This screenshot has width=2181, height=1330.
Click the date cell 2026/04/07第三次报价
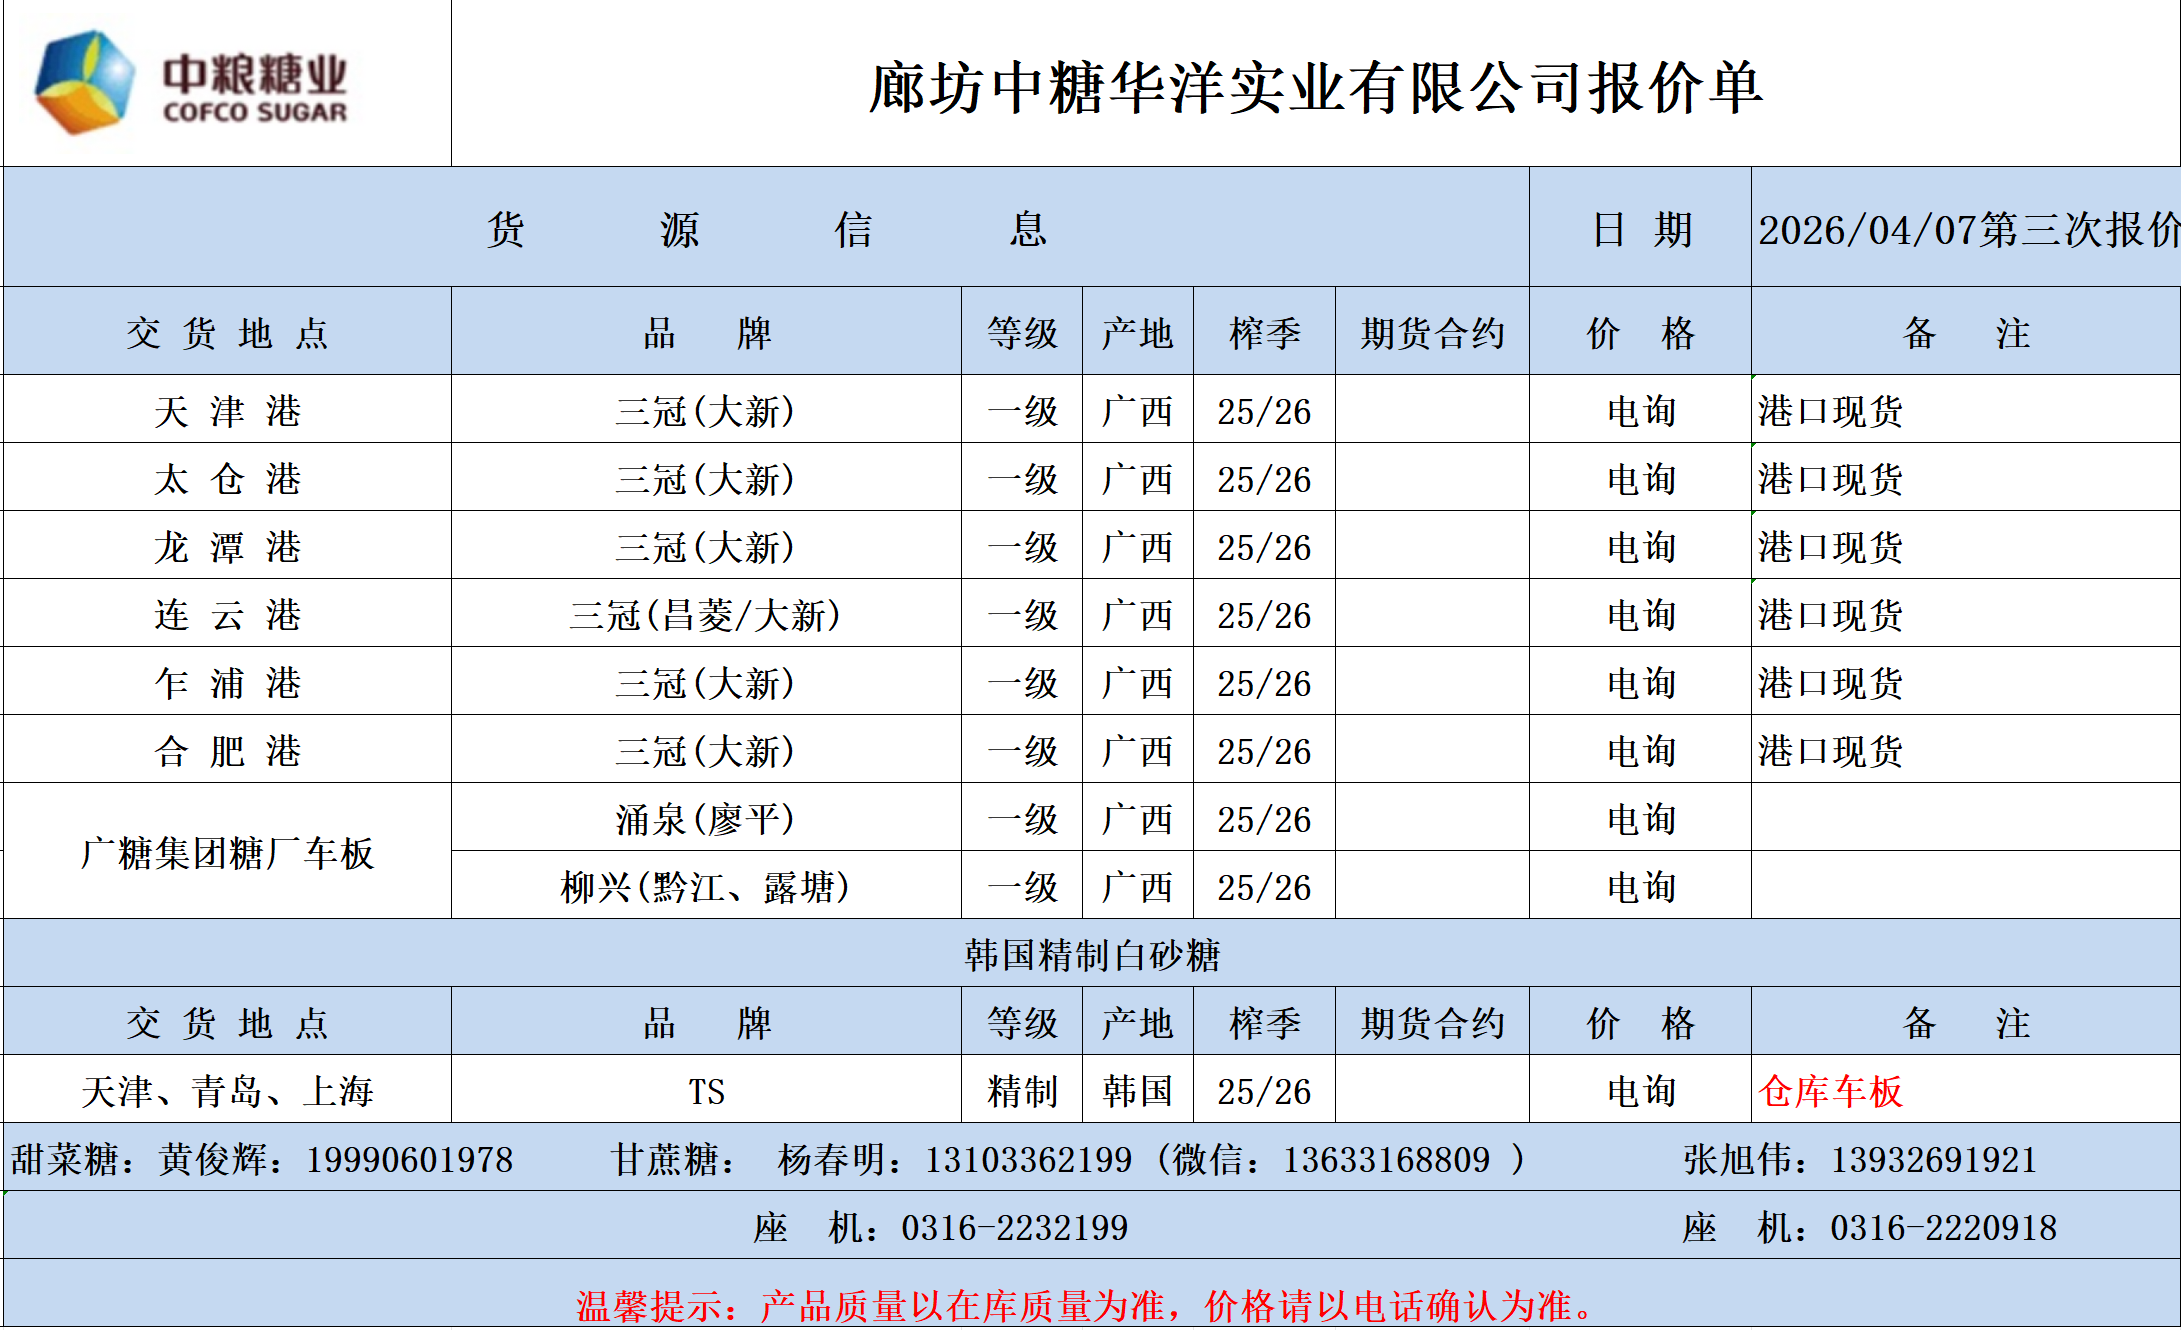click(x=1966, y=229)
